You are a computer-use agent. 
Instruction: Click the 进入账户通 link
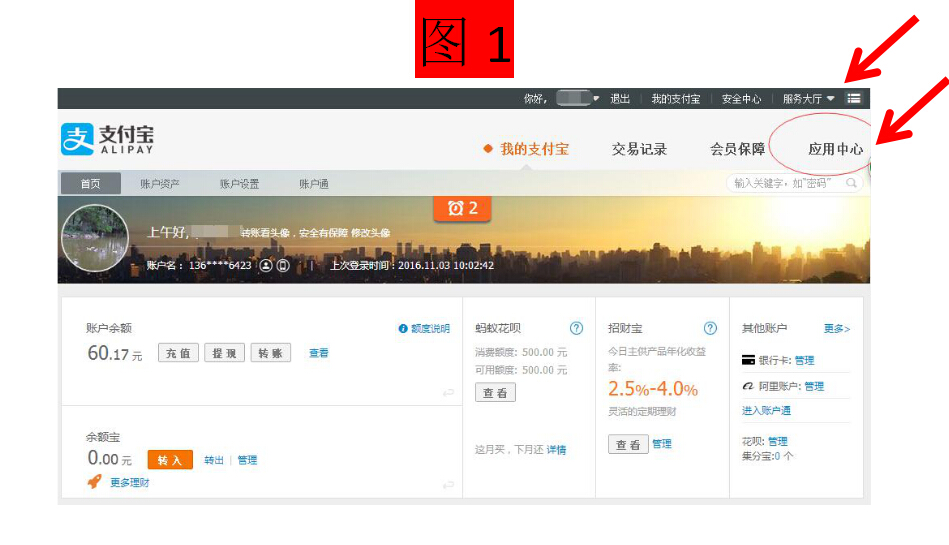point(766,411)
